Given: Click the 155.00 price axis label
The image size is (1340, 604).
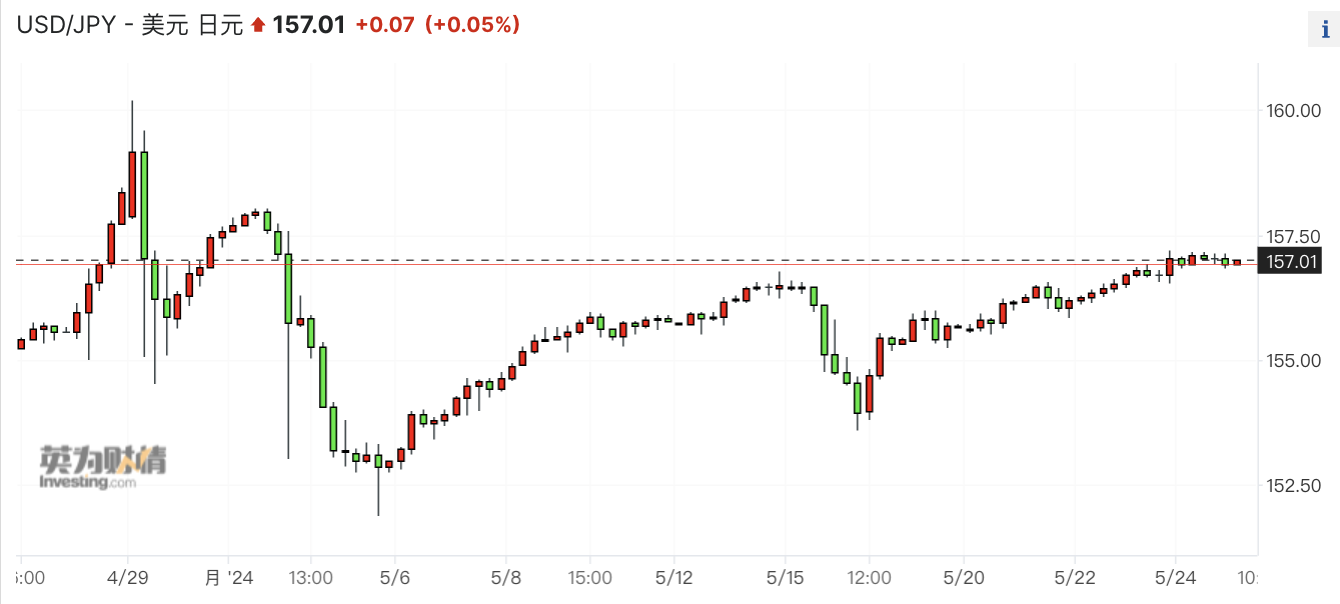Looking at the screenshot, I should click(x=1297, y=360).
